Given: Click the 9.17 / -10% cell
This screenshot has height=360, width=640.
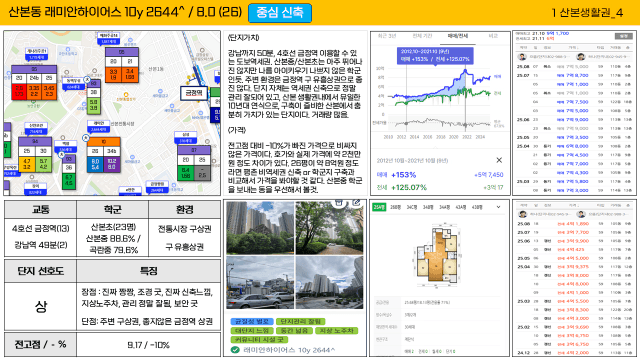Looking at the screenshot, I should tap(149, 345).
